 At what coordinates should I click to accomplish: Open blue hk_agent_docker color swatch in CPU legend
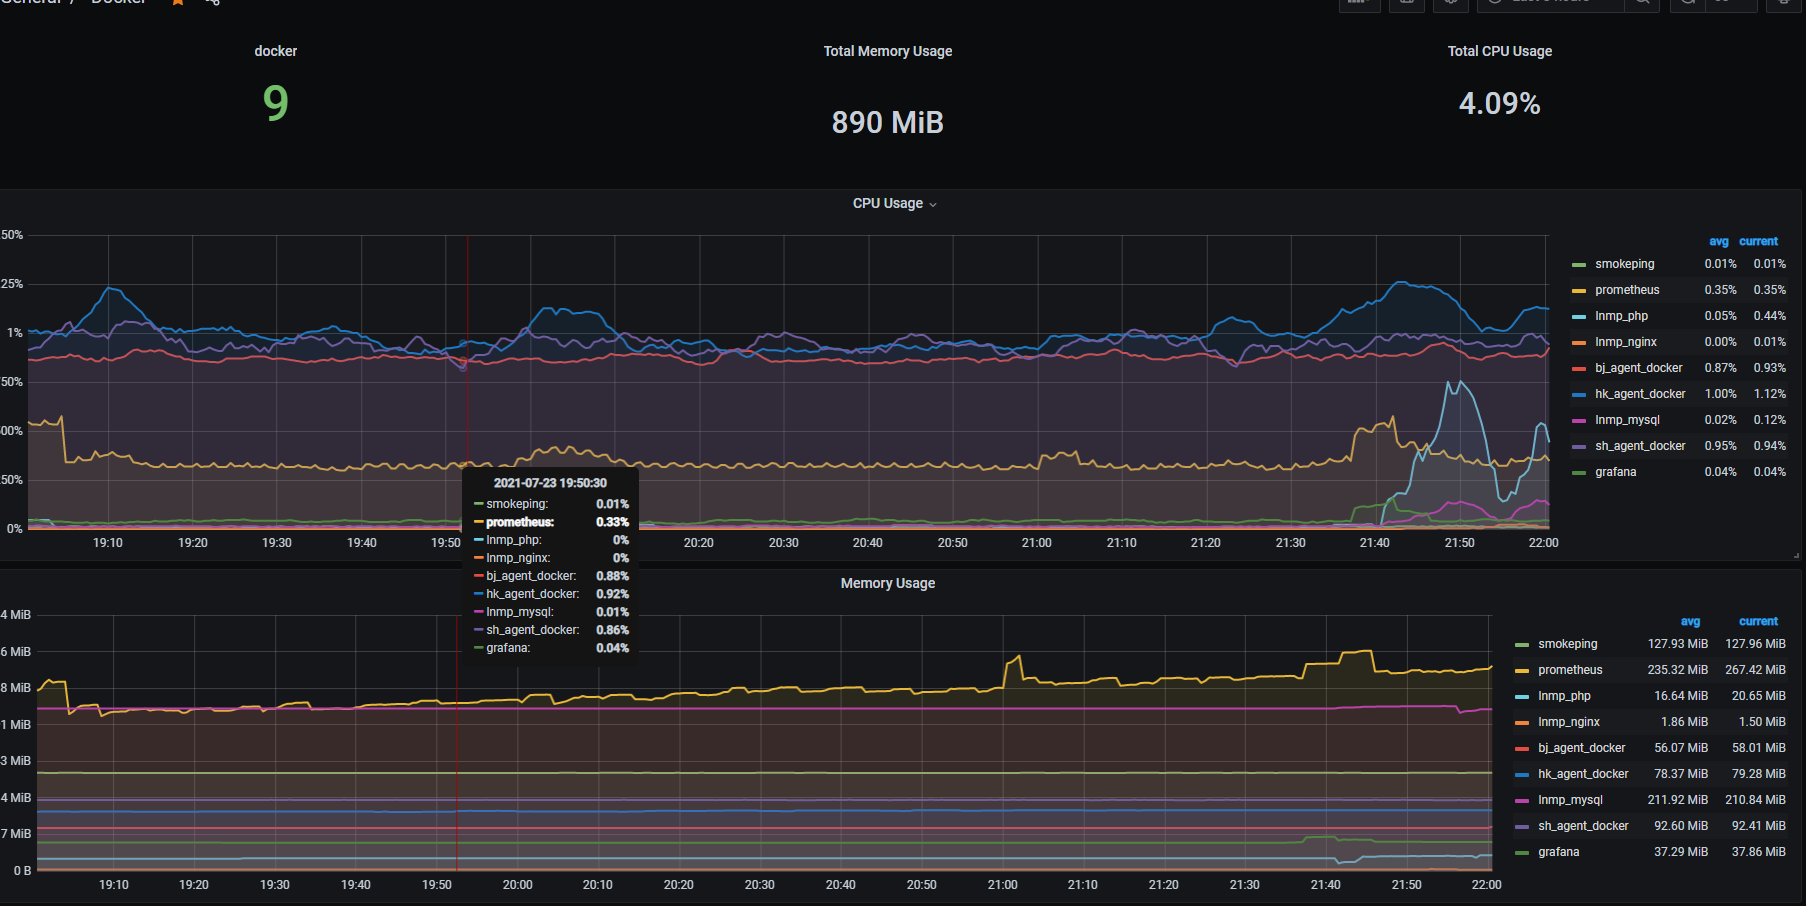(1578, 395)
